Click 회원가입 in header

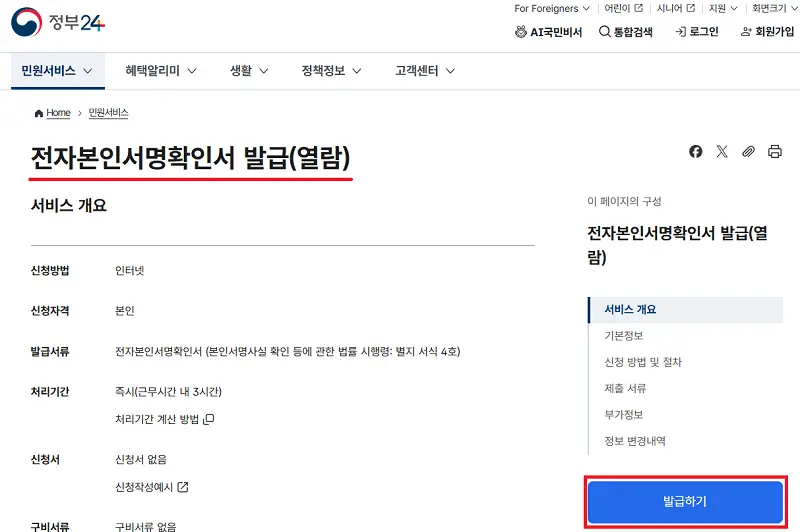767,32
